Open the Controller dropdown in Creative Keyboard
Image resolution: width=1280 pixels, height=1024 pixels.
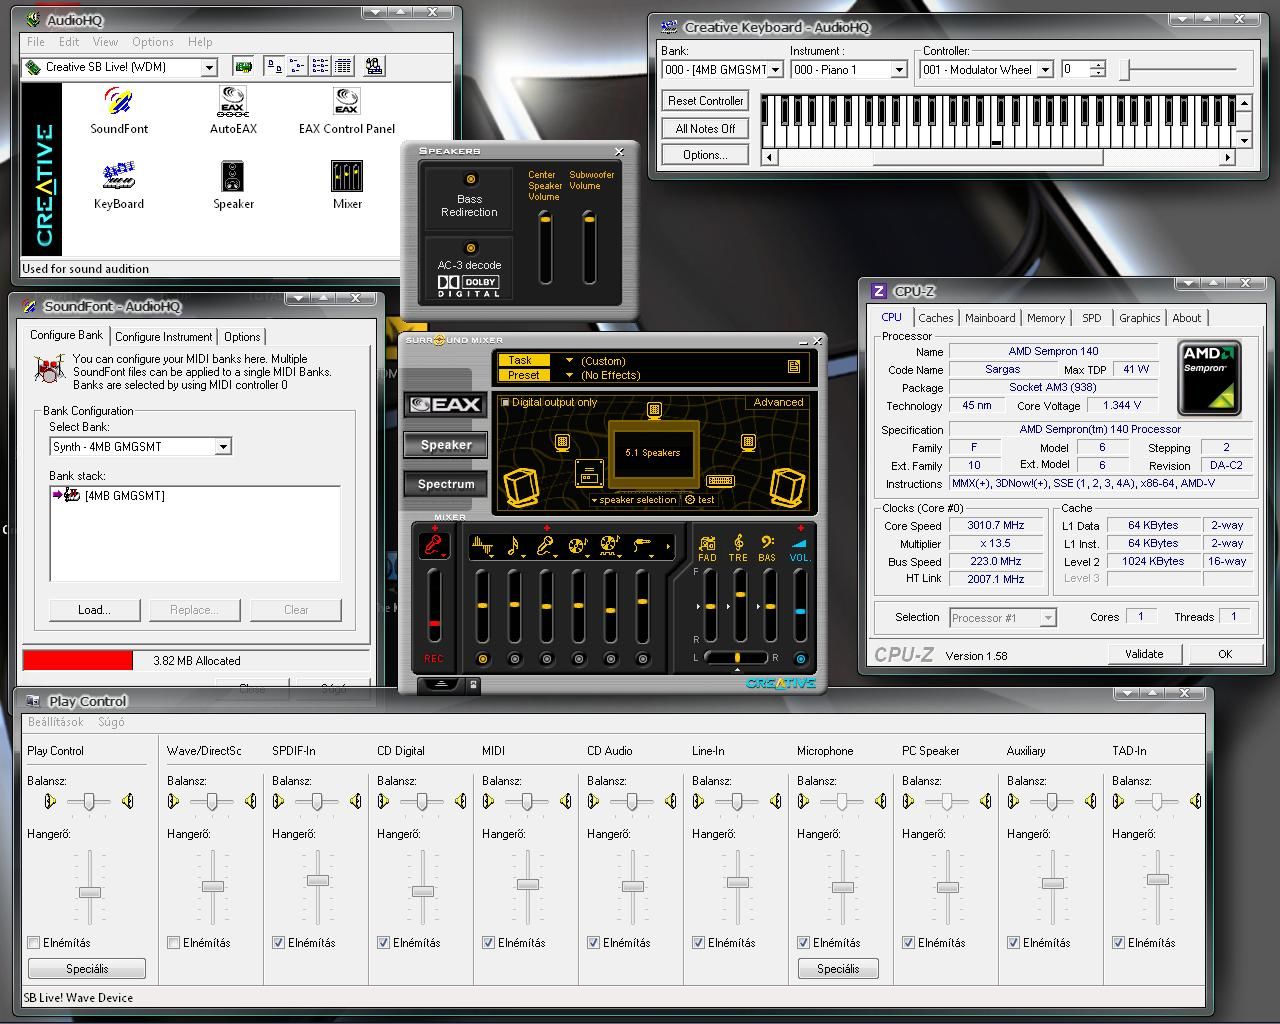pos(1045,70)
